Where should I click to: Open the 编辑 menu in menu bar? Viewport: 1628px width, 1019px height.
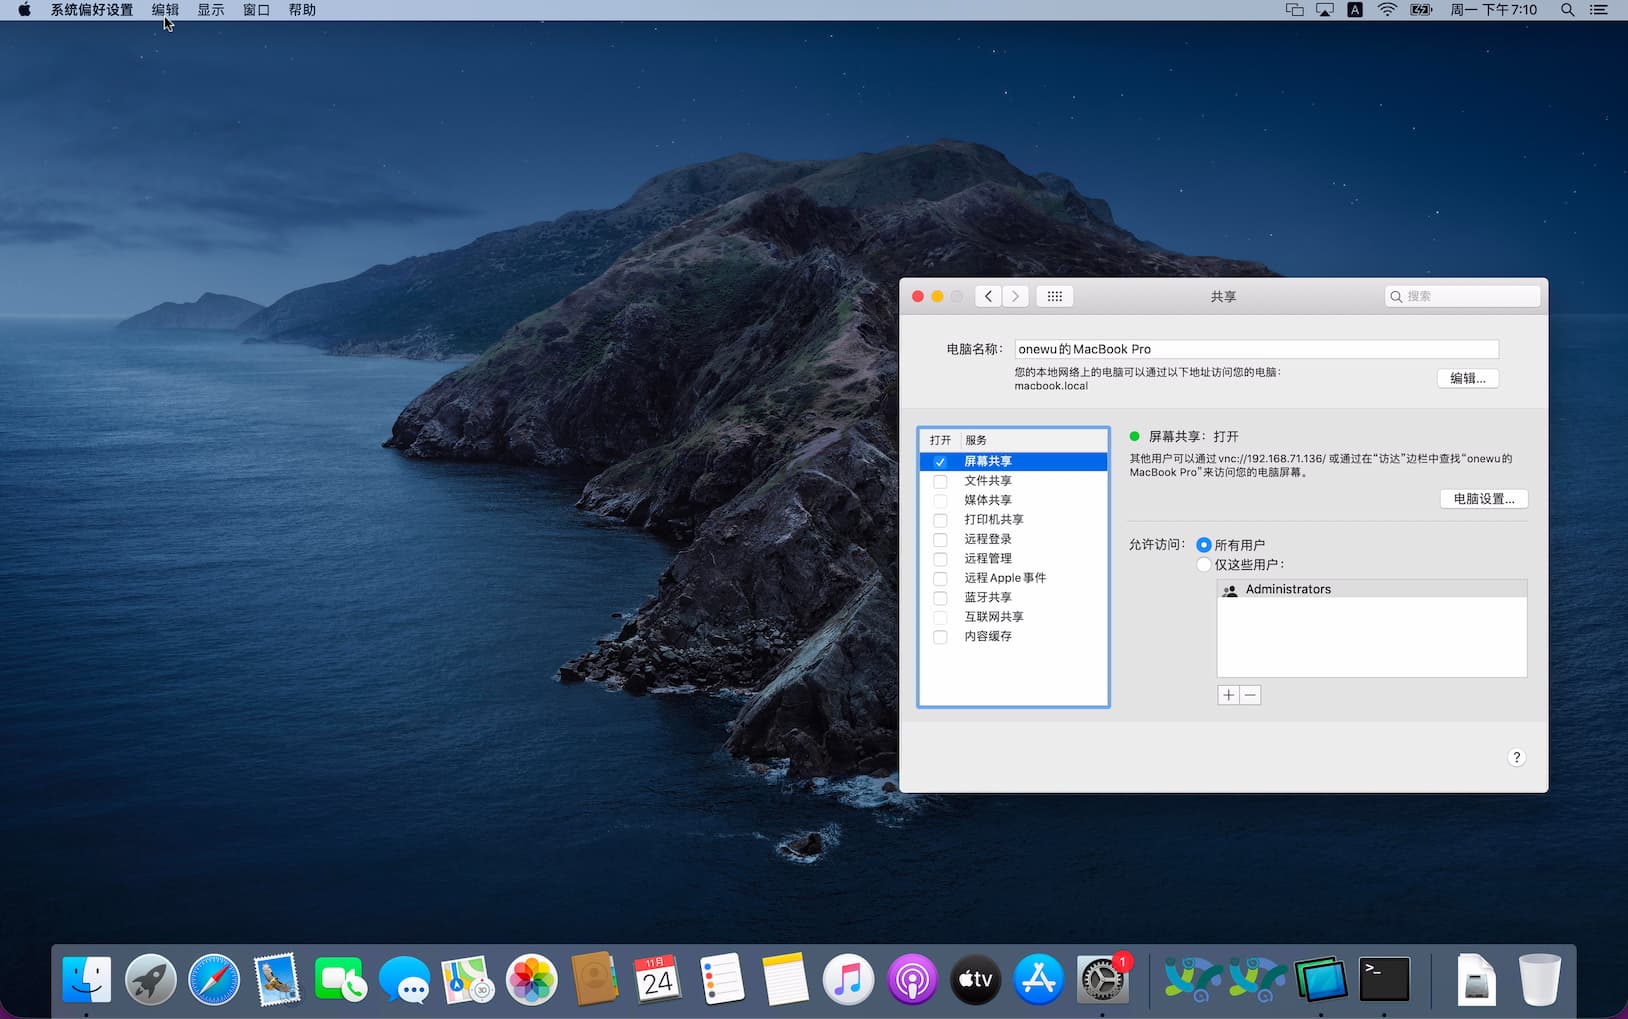tap(165, 10)
